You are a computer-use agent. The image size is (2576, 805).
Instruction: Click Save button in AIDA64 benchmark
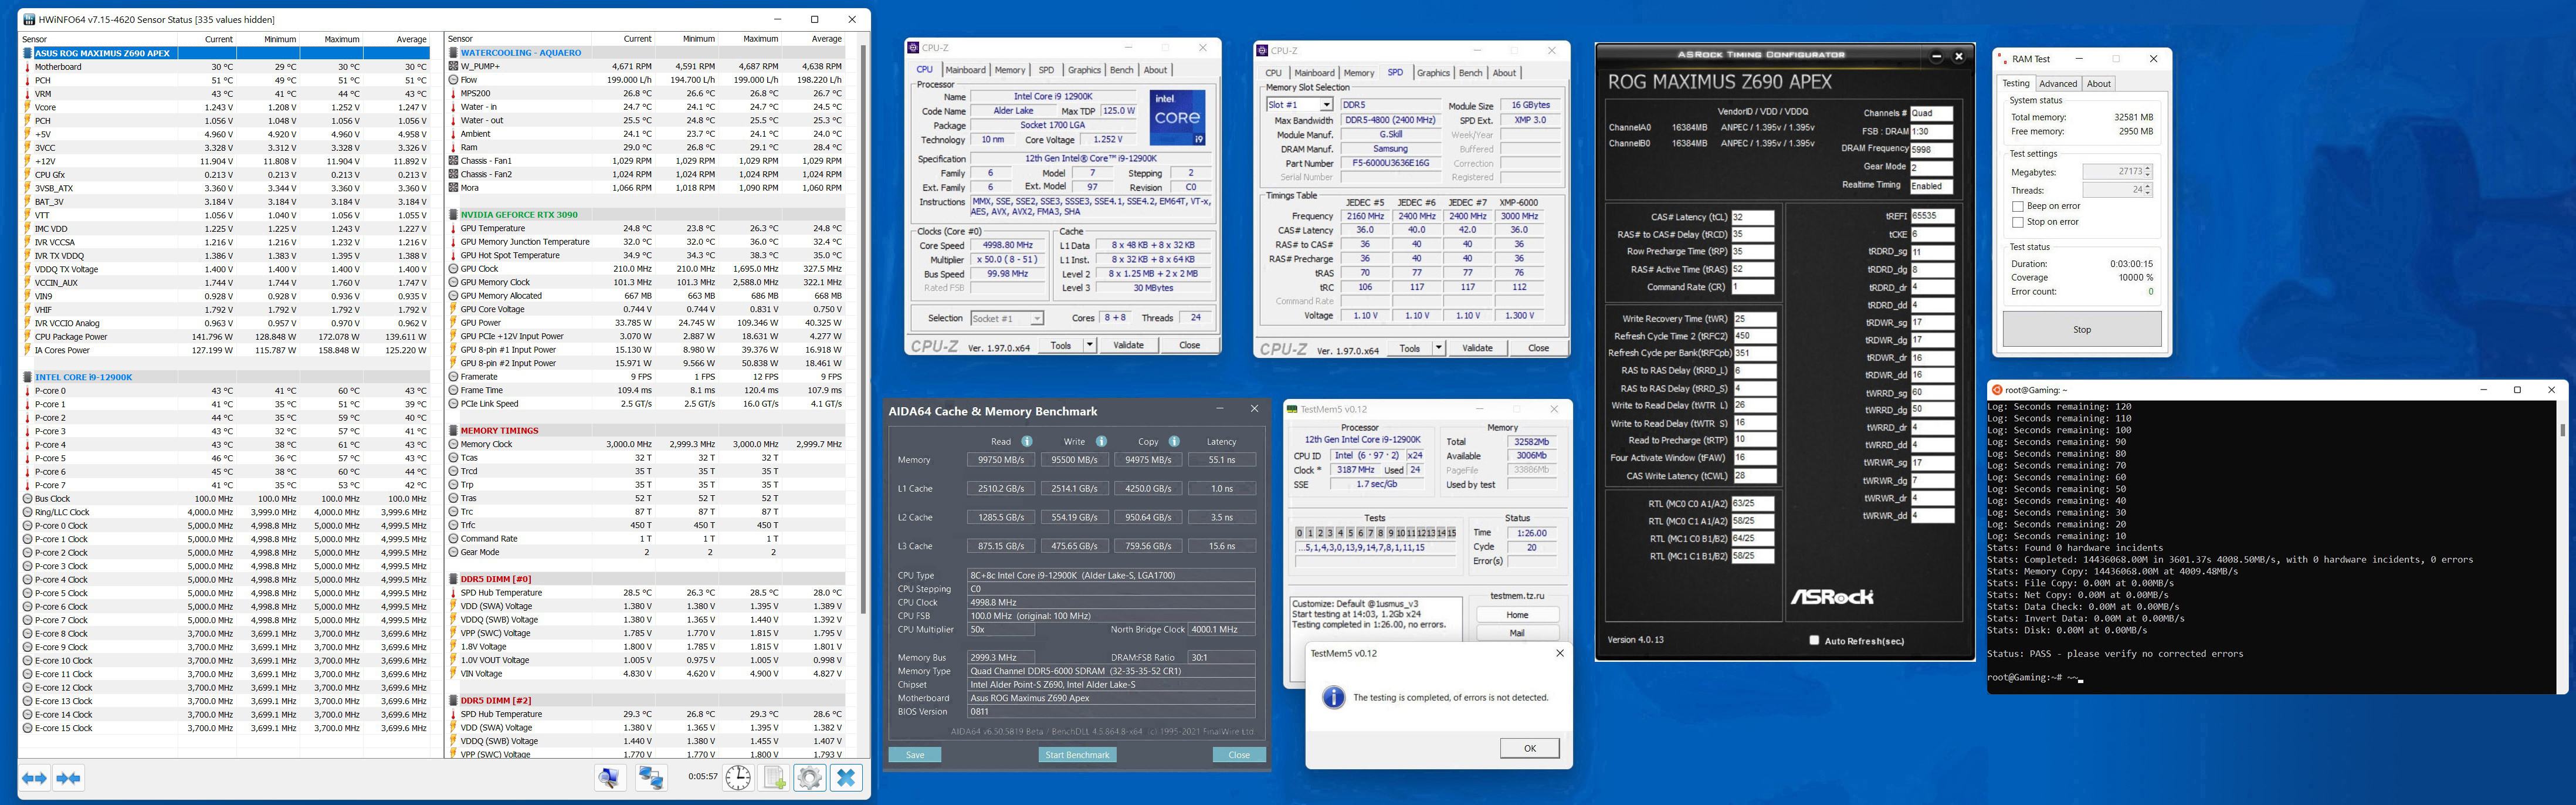[x=914, y=755]
